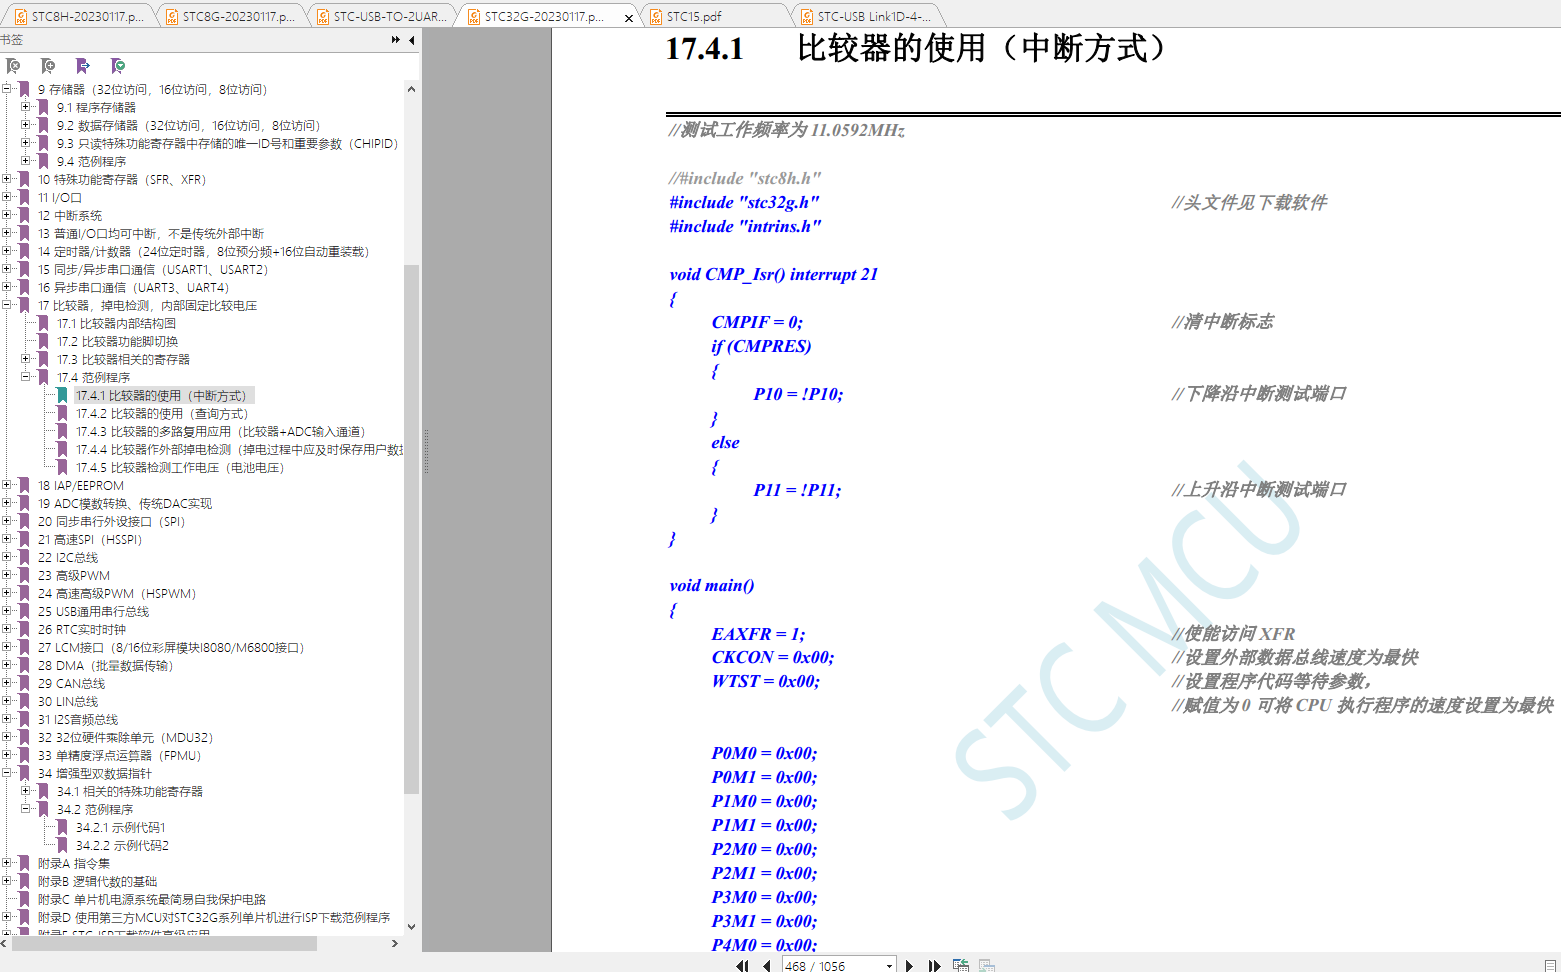This screenshot has width=1561, height=972.
Task: Click scroll-right arrow of bookmark panel
Action: (395, 943)
